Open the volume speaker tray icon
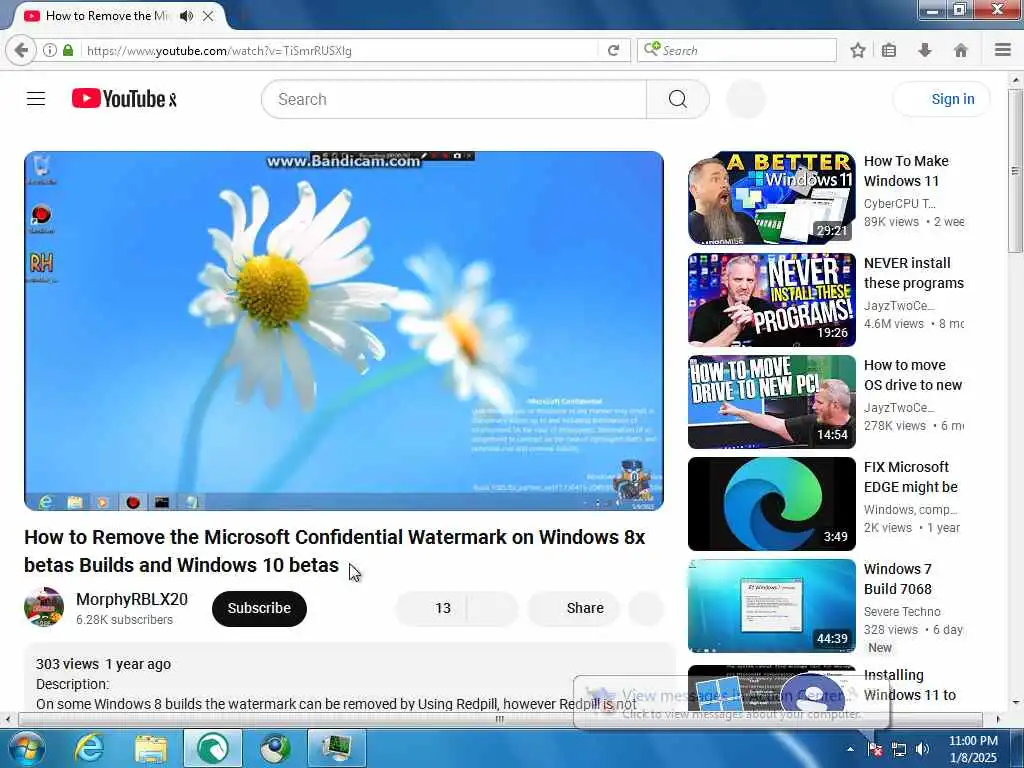 click(x=922, y=750)
